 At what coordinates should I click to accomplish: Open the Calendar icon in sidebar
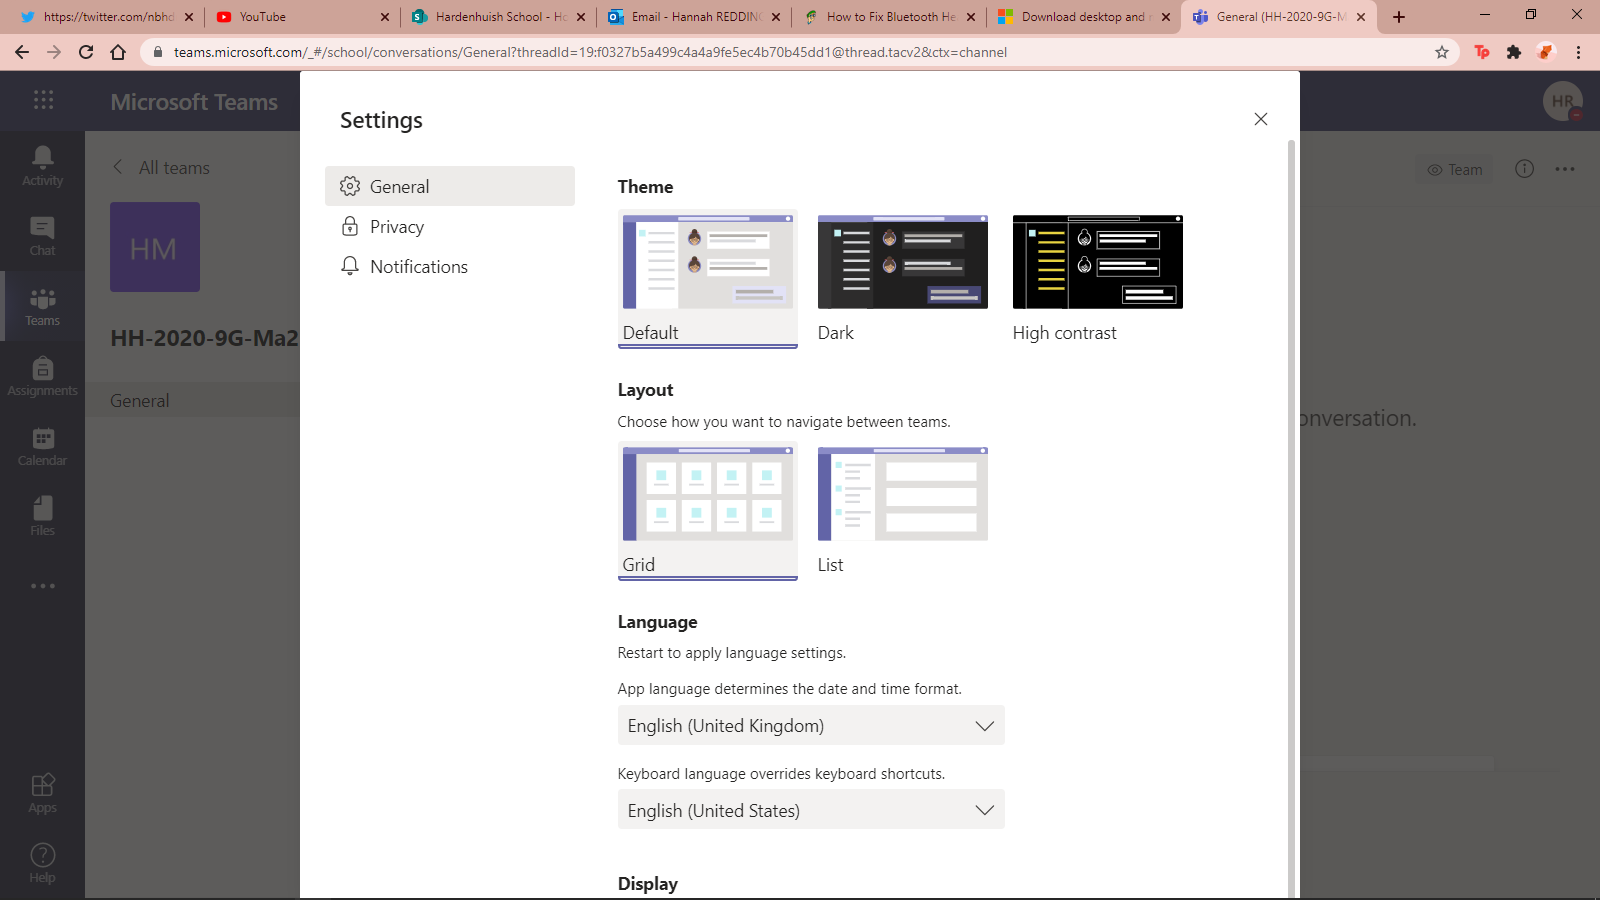tap(42, 446)
